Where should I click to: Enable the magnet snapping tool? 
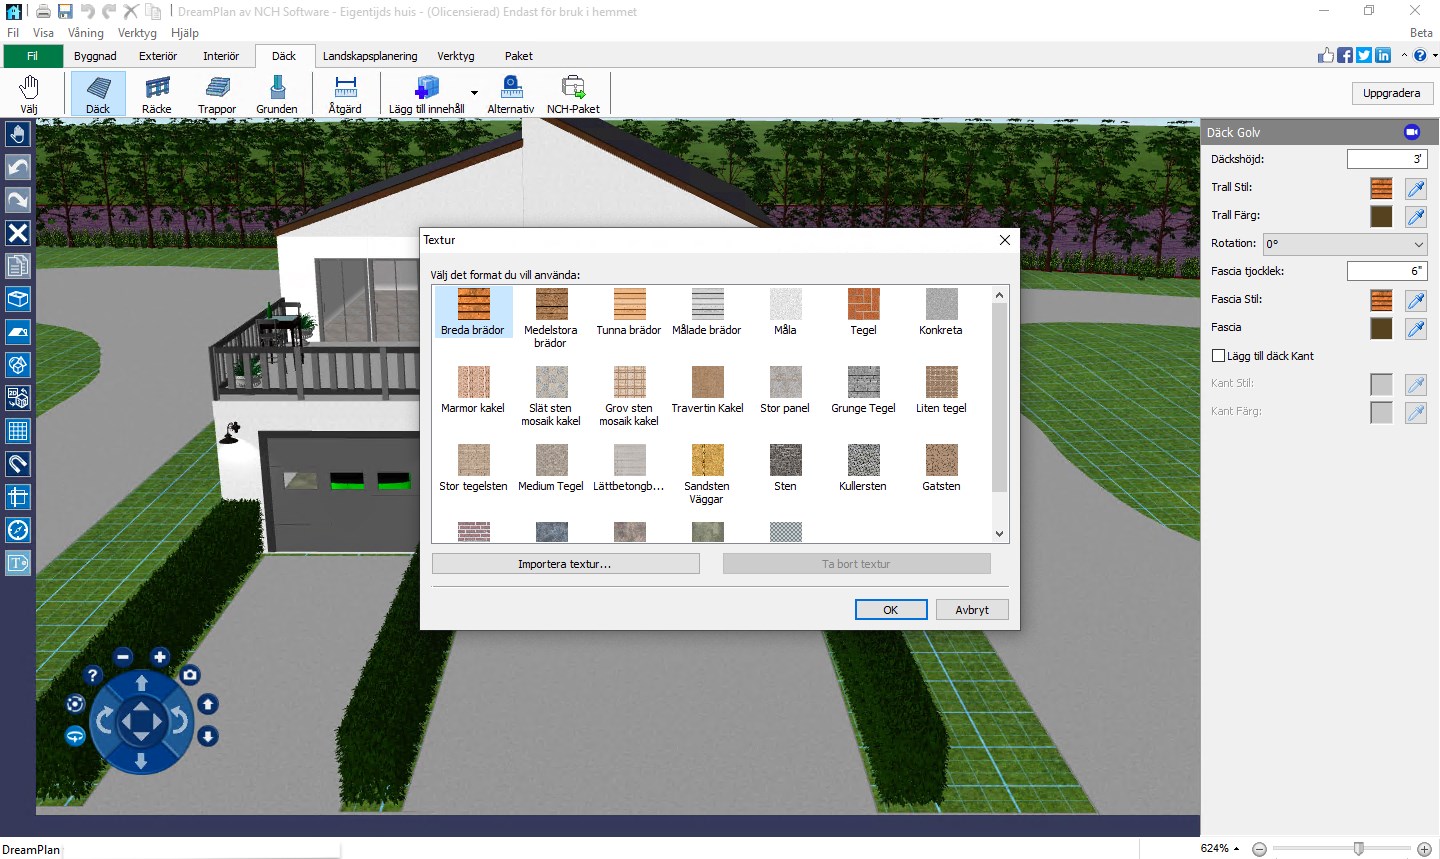tap(18, 463)
